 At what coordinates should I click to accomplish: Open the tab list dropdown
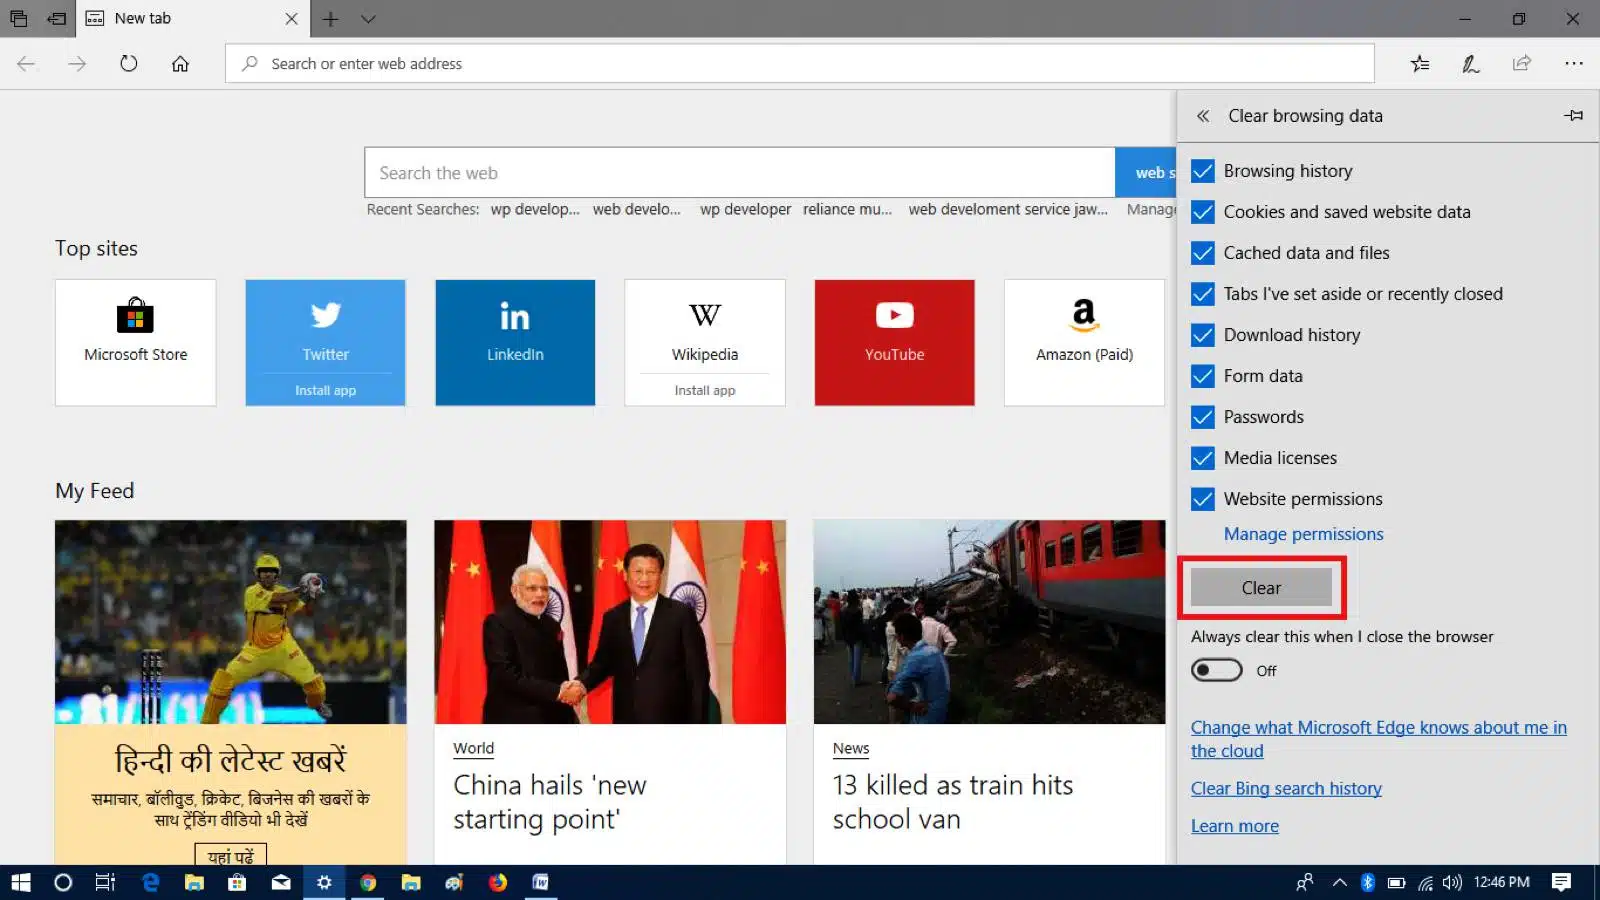(369, 18)
